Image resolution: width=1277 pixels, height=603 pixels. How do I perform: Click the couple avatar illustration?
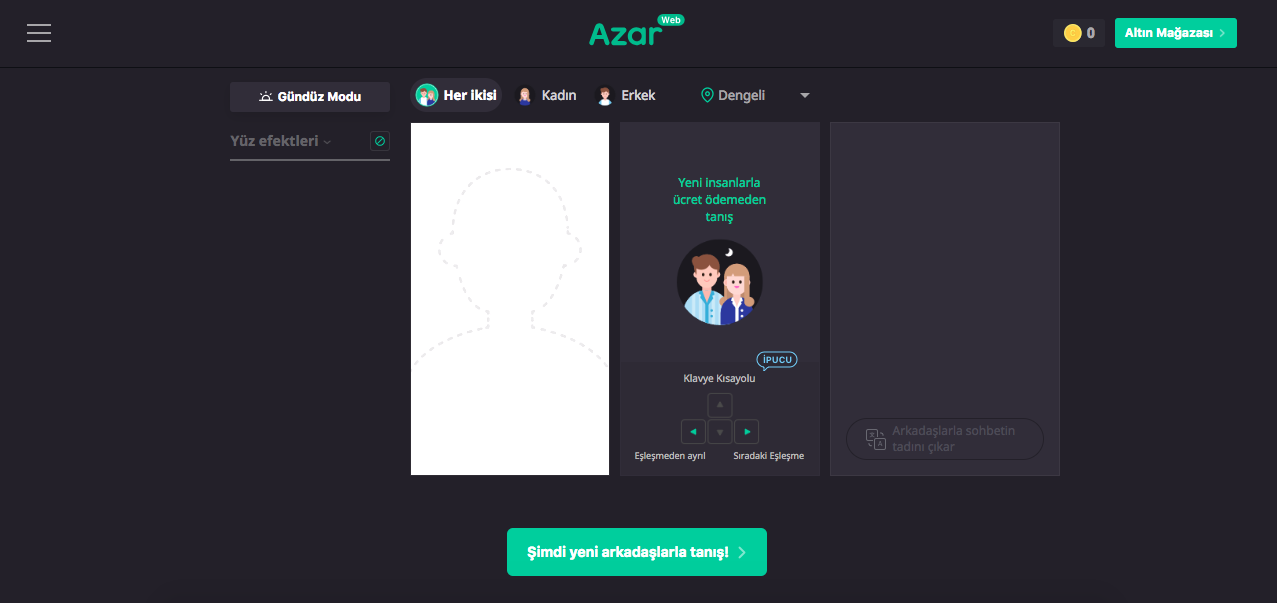pos(720,282)
